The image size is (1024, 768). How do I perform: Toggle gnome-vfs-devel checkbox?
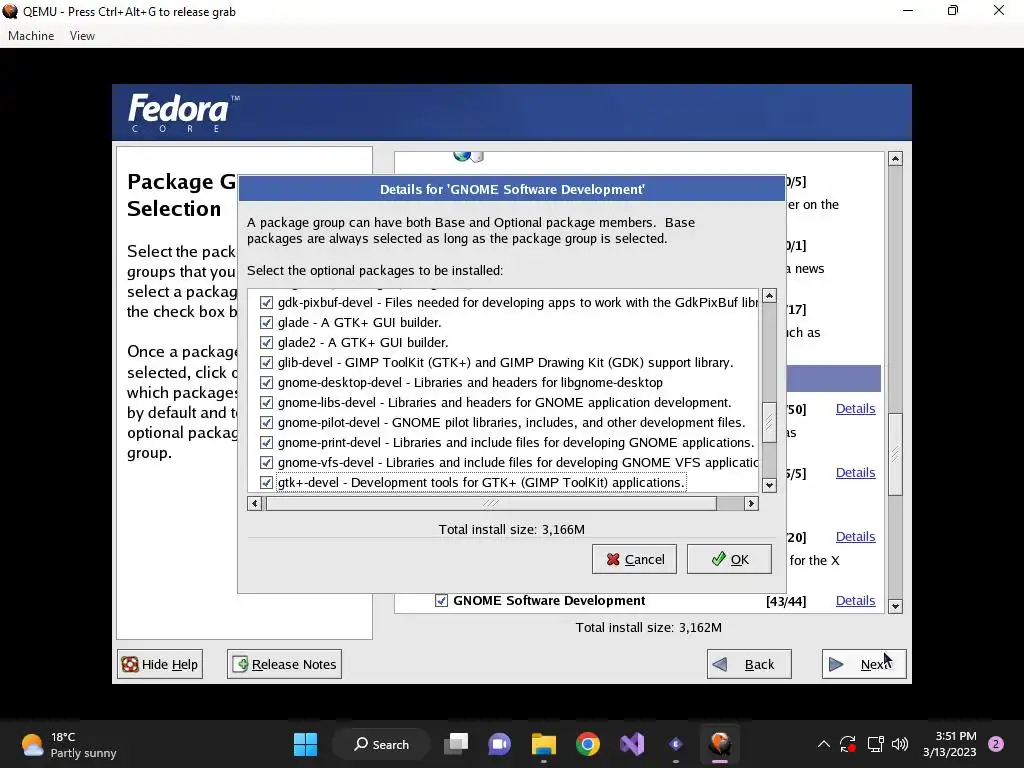coord(266,462)
